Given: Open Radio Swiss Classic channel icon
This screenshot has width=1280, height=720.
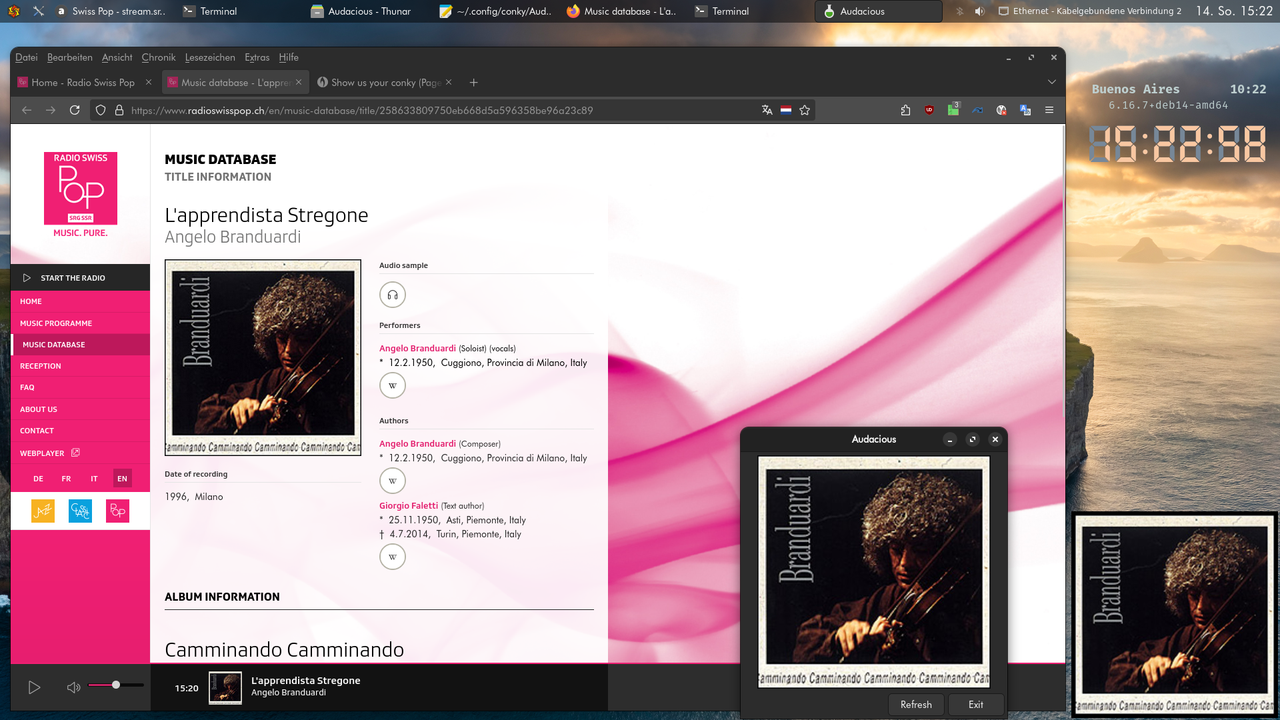Looking at the screenshot, I should pyautogui.click(x=80, y=510).
